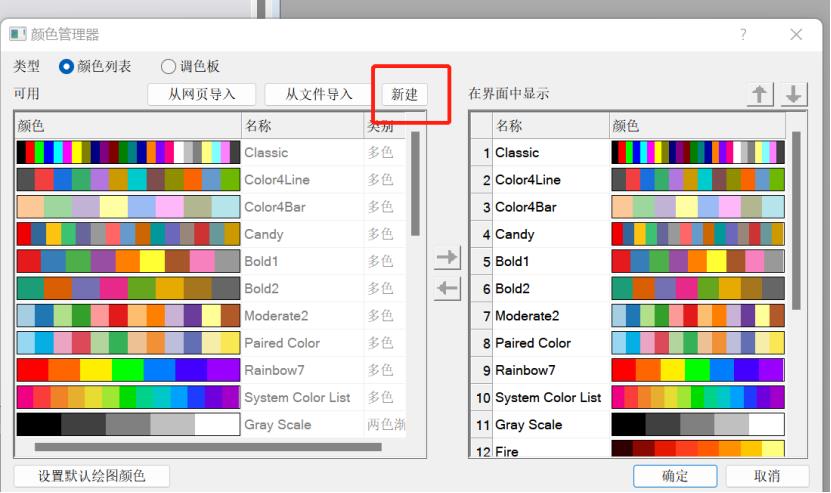Click Bold2 name in available list
The image size is (831, 493).
[261, 289]
